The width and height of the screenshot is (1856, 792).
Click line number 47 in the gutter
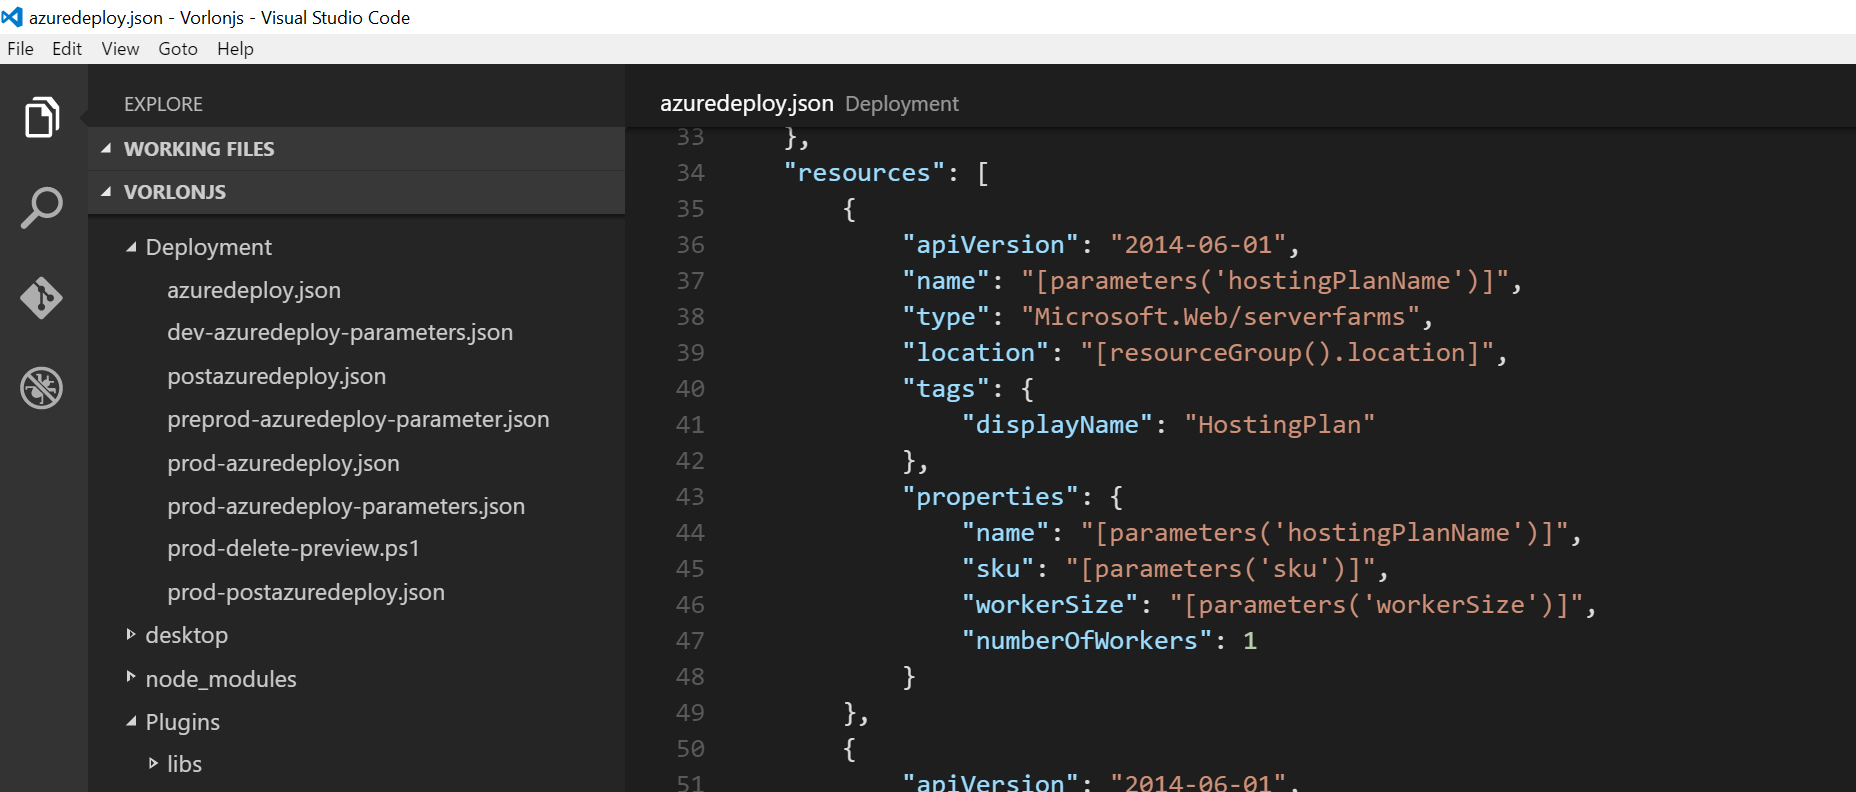[x=690, y=641]
